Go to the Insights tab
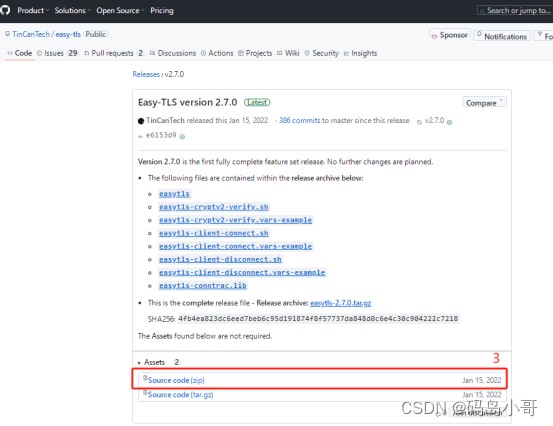This screenshot has height=426, width=553. click(x=360, y=53)
